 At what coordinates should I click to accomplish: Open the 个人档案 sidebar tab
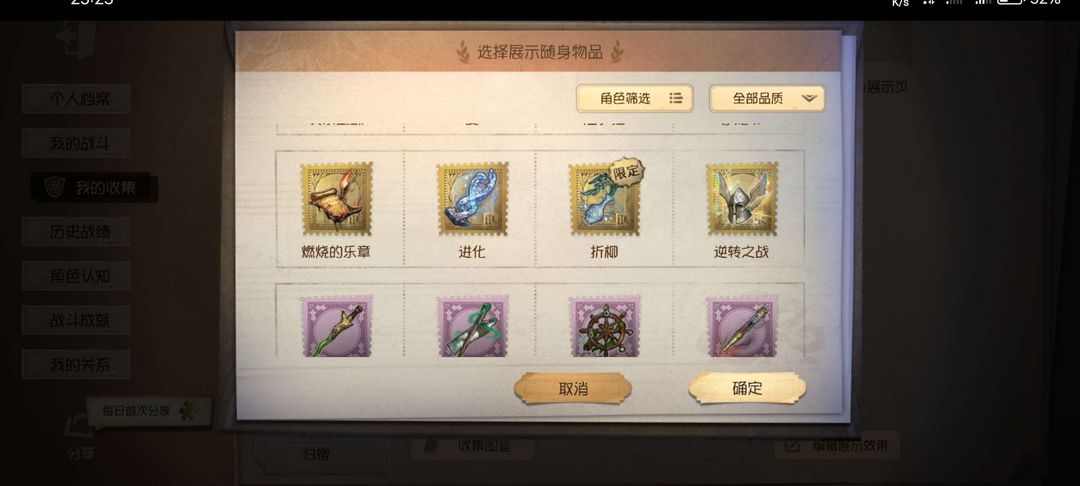[x=76, y=98]
